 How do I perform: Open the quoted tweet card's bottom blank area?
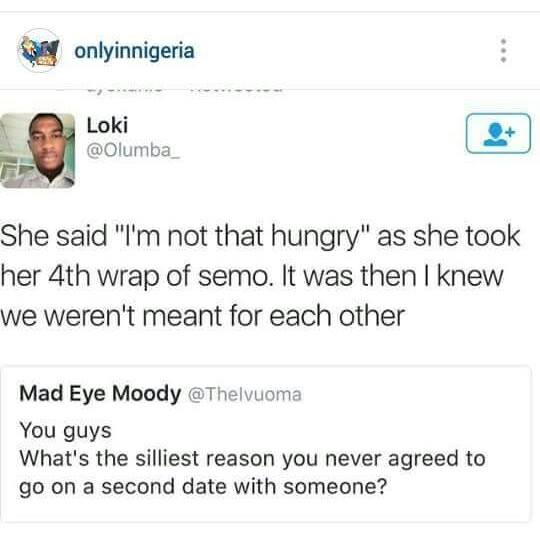click(x=265, y=512)
